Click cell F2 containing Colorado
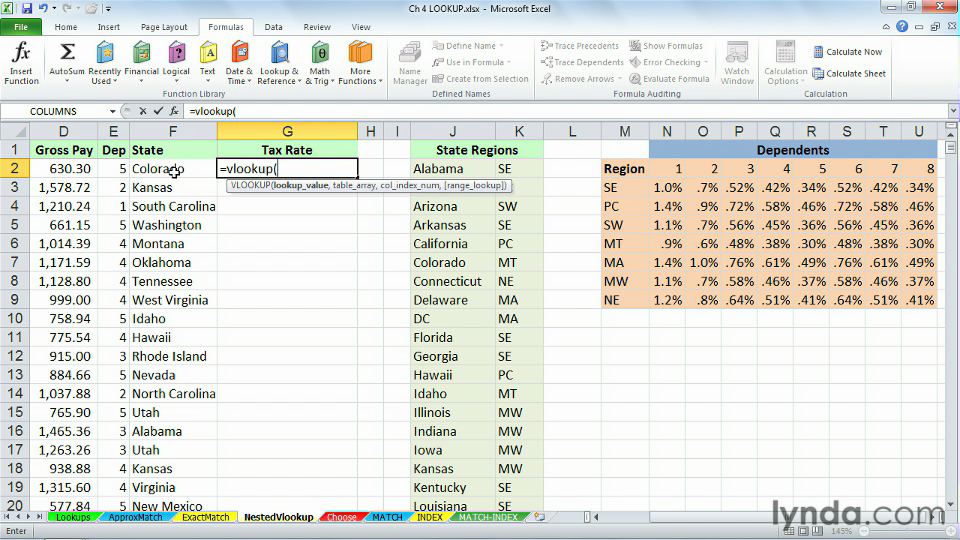 click(173, 168)
